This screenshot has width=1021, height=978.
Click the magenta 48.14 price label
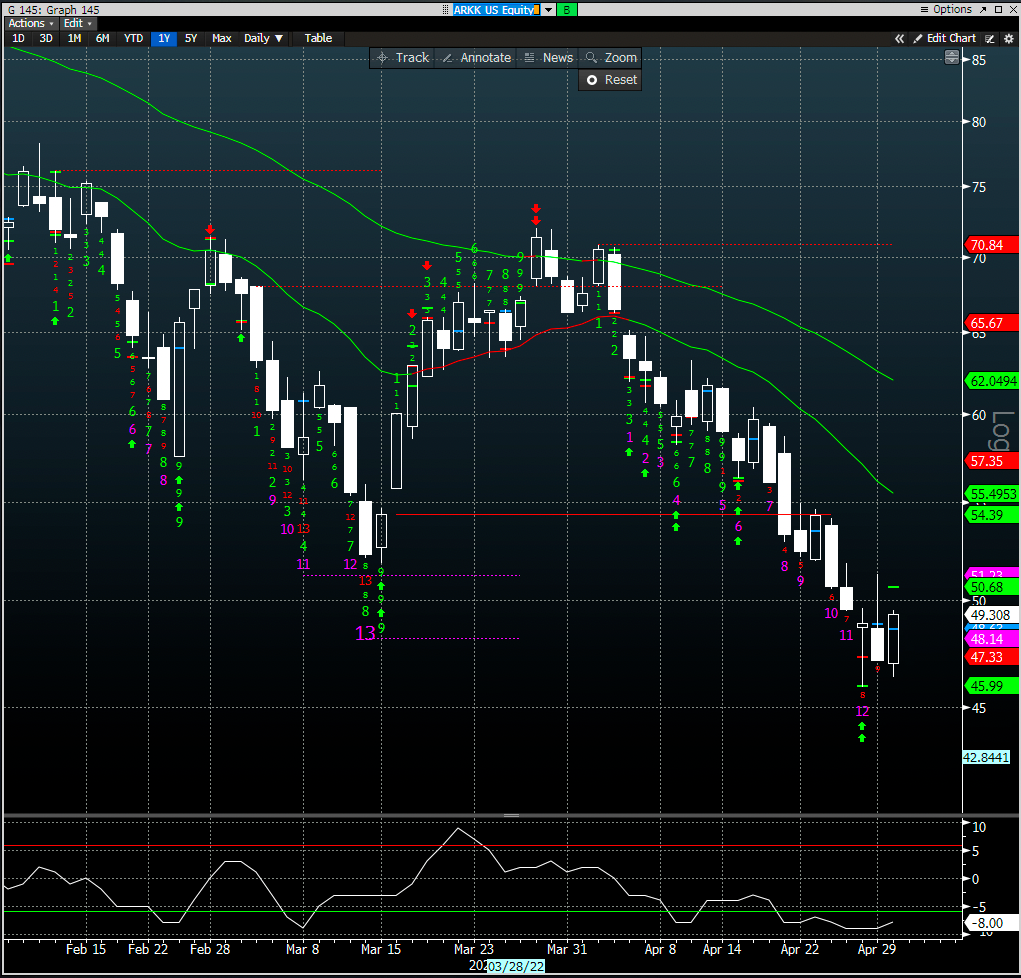tap(990, 639)
